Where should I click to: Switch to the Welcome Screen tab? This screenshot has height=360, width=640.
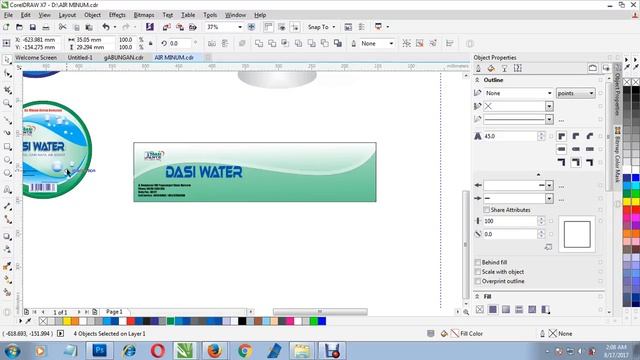pos(36,58)
